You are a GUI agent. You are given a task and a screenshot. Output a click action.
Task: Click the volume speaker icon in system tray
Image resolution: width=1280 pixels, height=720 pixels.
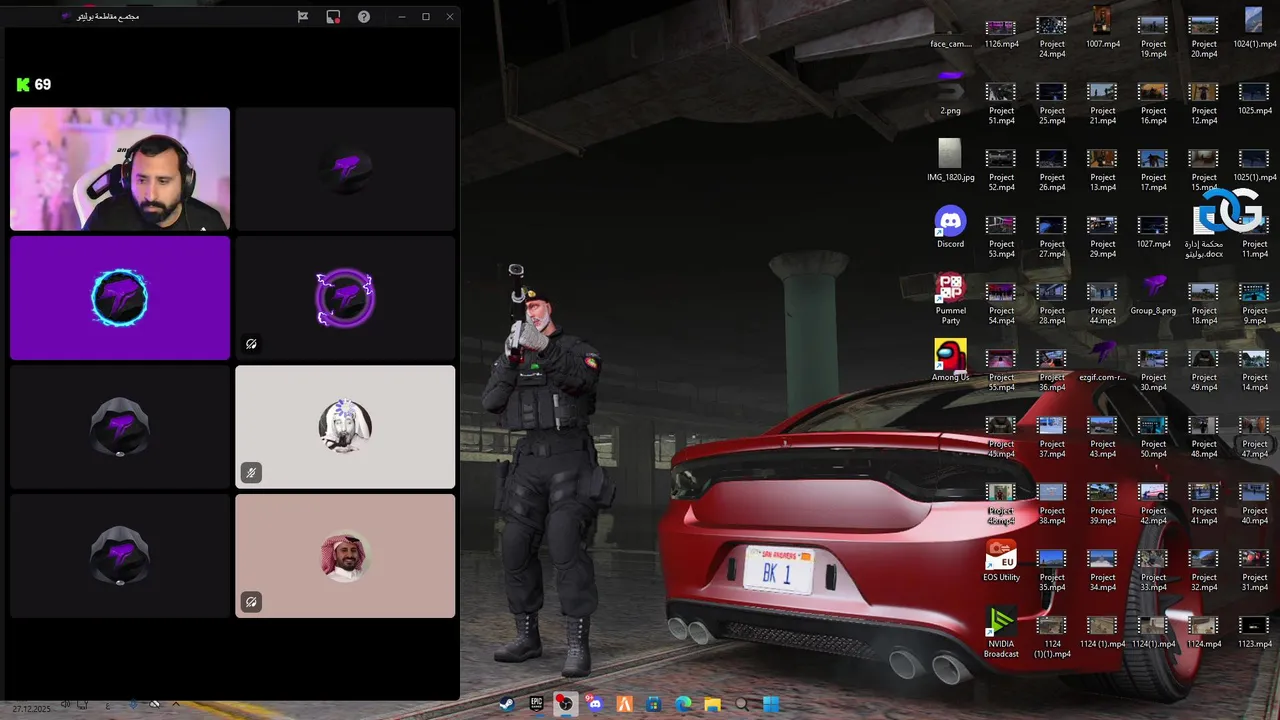(x=65, y=705)
